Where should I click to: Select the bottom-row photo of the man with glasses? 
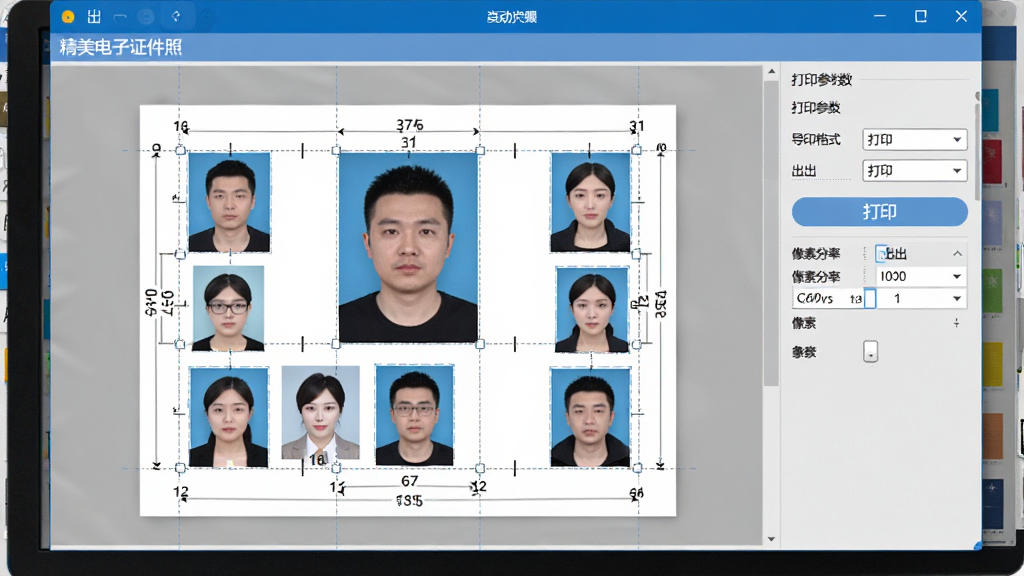[415, 415]
